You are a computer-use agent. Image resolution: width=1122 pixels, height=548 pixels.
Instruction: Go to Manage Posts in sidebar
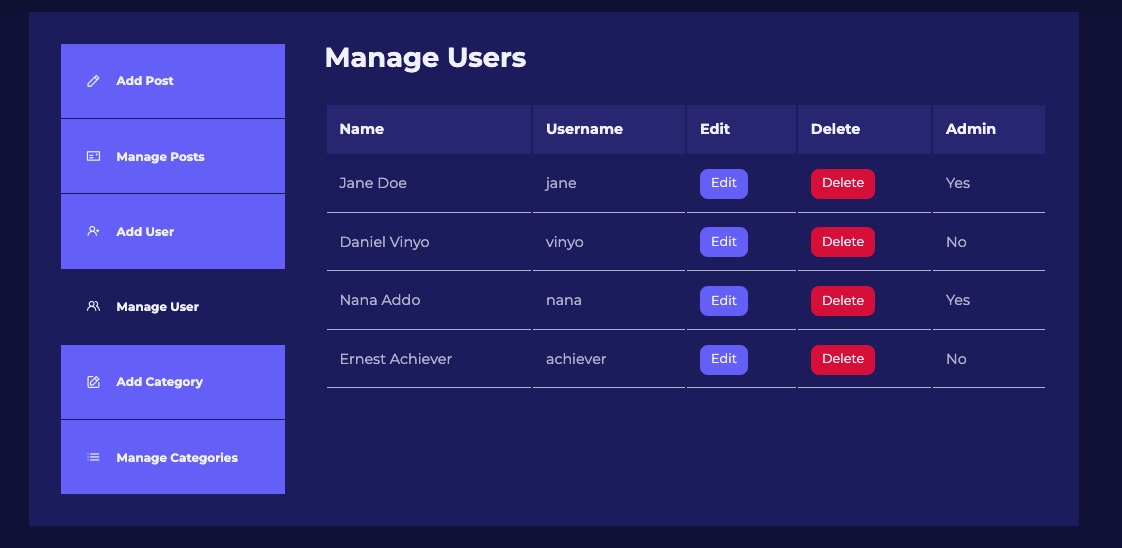[172, 156]
